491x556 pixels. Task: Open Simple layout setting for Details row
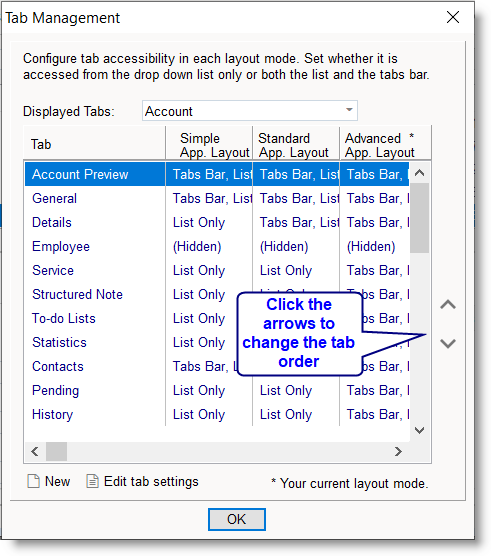point(209,223)
